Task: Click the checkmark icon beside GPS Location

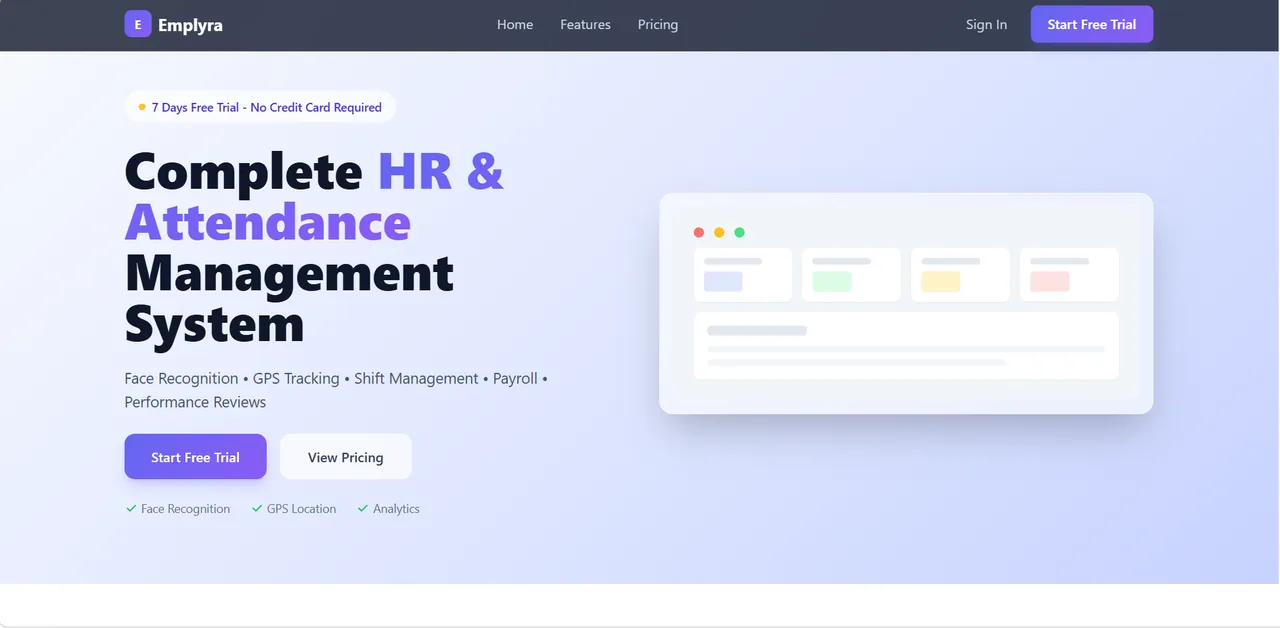Action: (257, 508)
